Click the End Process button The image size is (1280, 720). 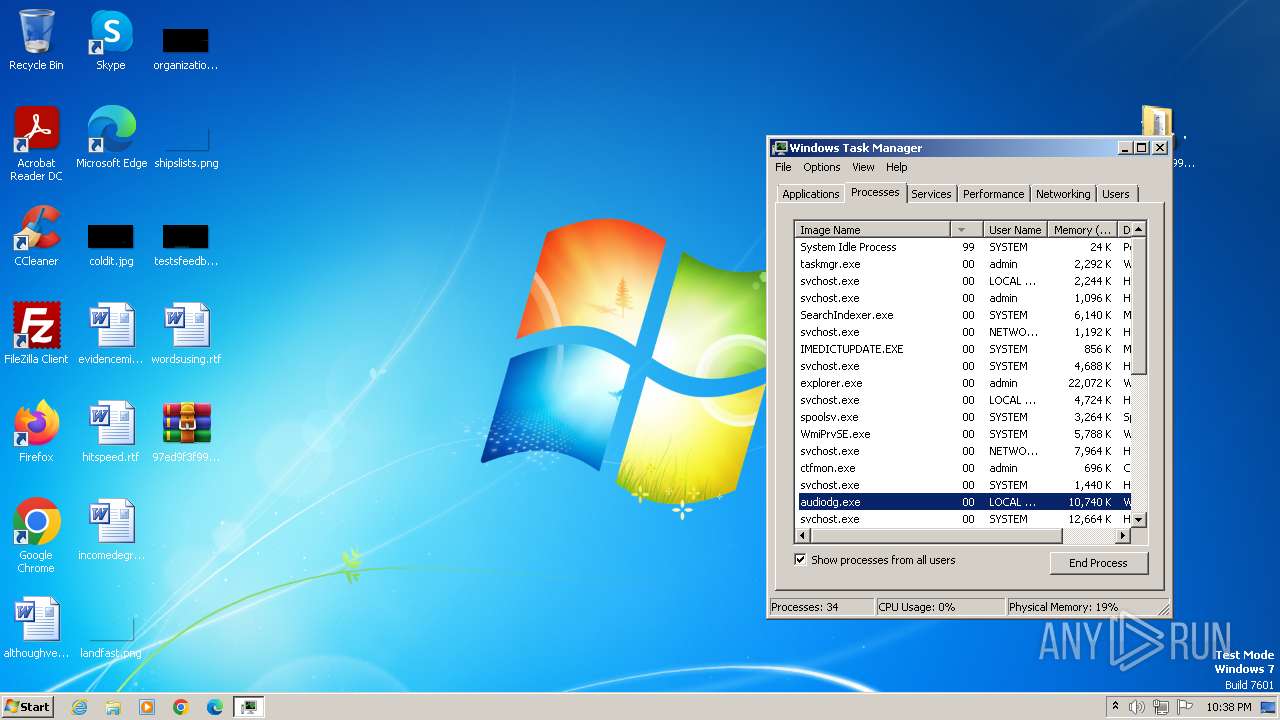pos(1099,563)
